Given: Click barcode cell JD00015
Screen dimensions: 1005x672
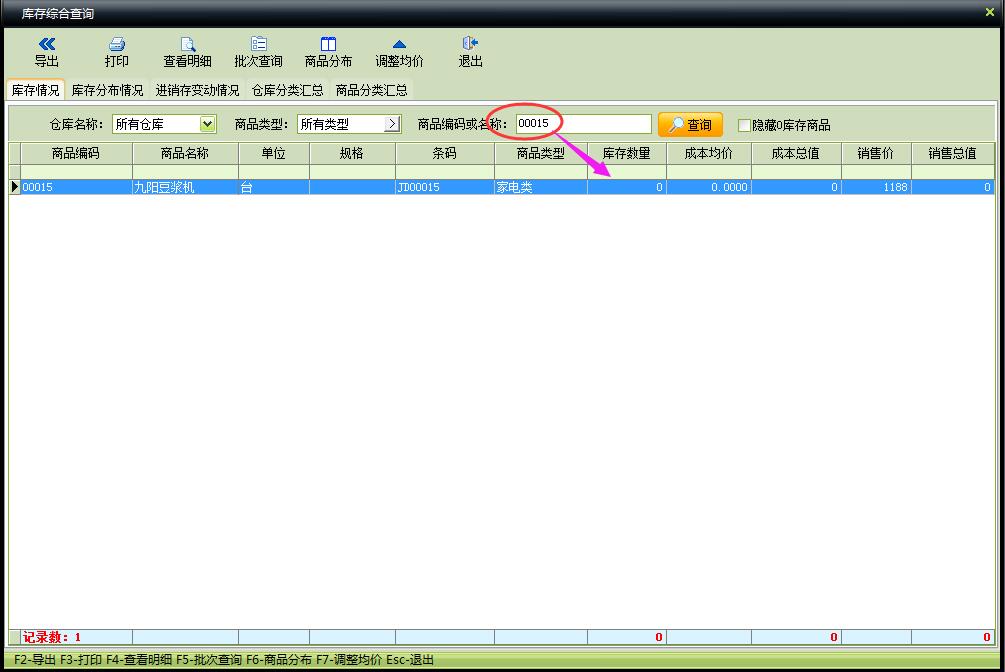Looking at the screenshot, I should [x=444, y=187].
